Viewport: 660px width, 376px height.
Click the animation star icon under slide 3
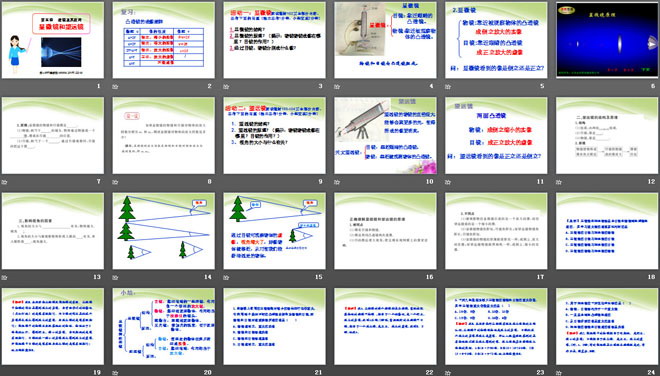pyautogui.click(x=226, y=87)
